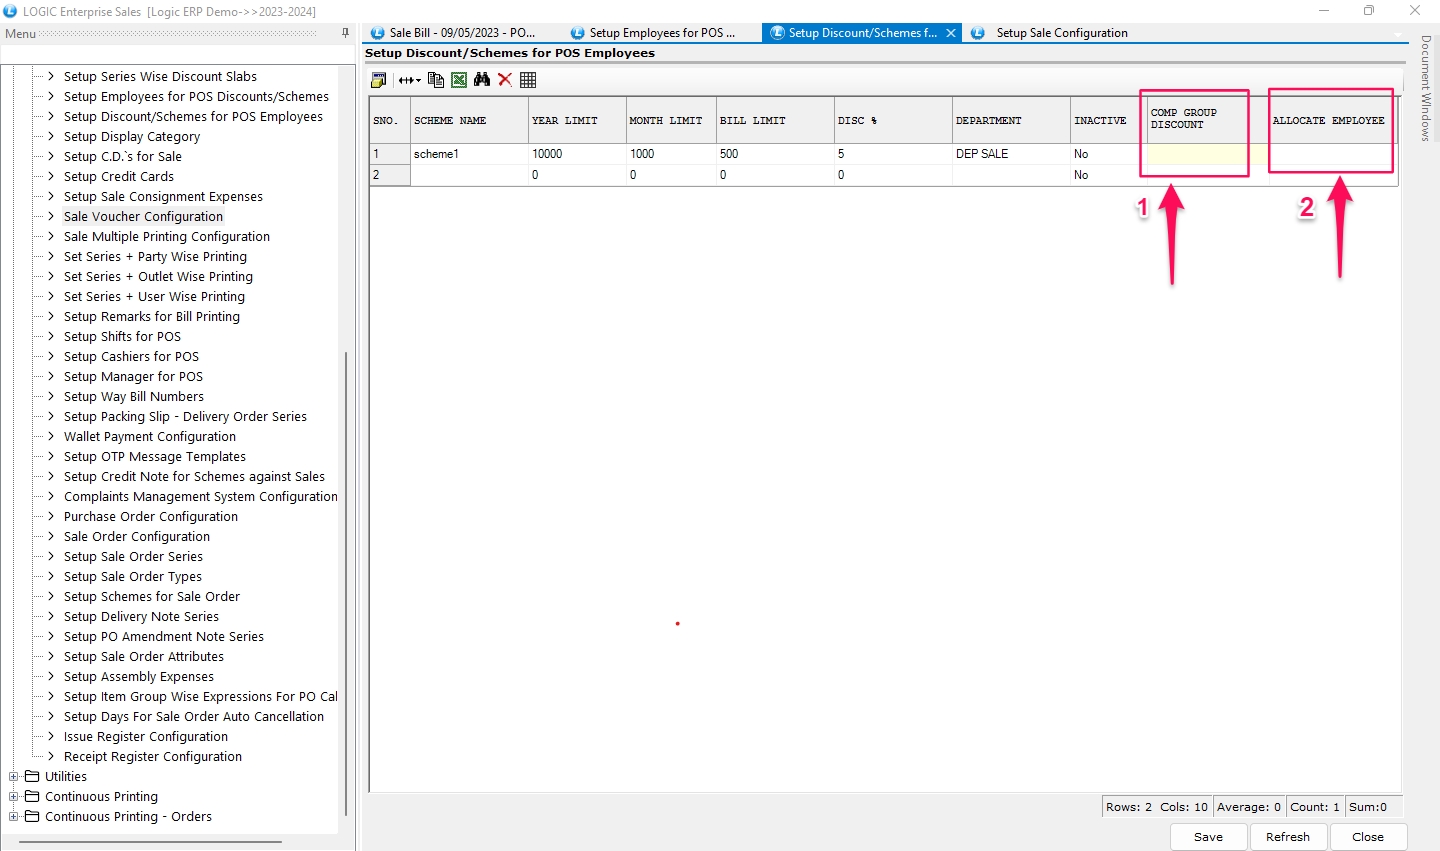Click the binoculars find icon

(x=482, y=80)
